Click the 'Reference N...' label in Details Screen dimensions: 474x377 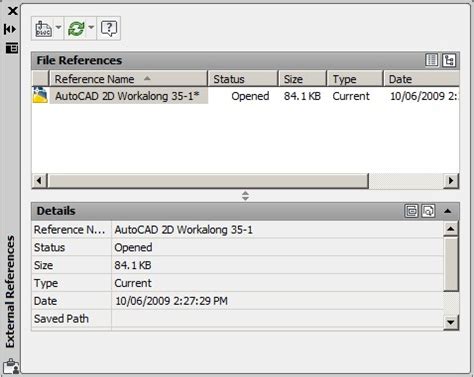click(69, 230)
